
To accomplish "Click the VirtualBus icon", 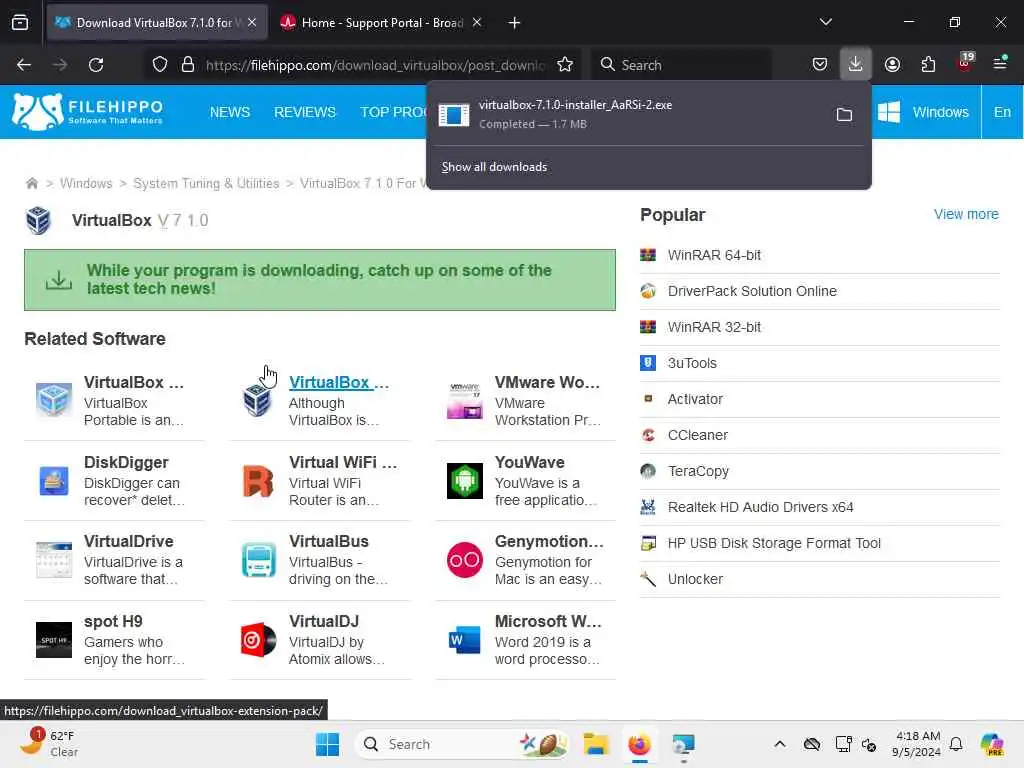I will coord(259,560).
